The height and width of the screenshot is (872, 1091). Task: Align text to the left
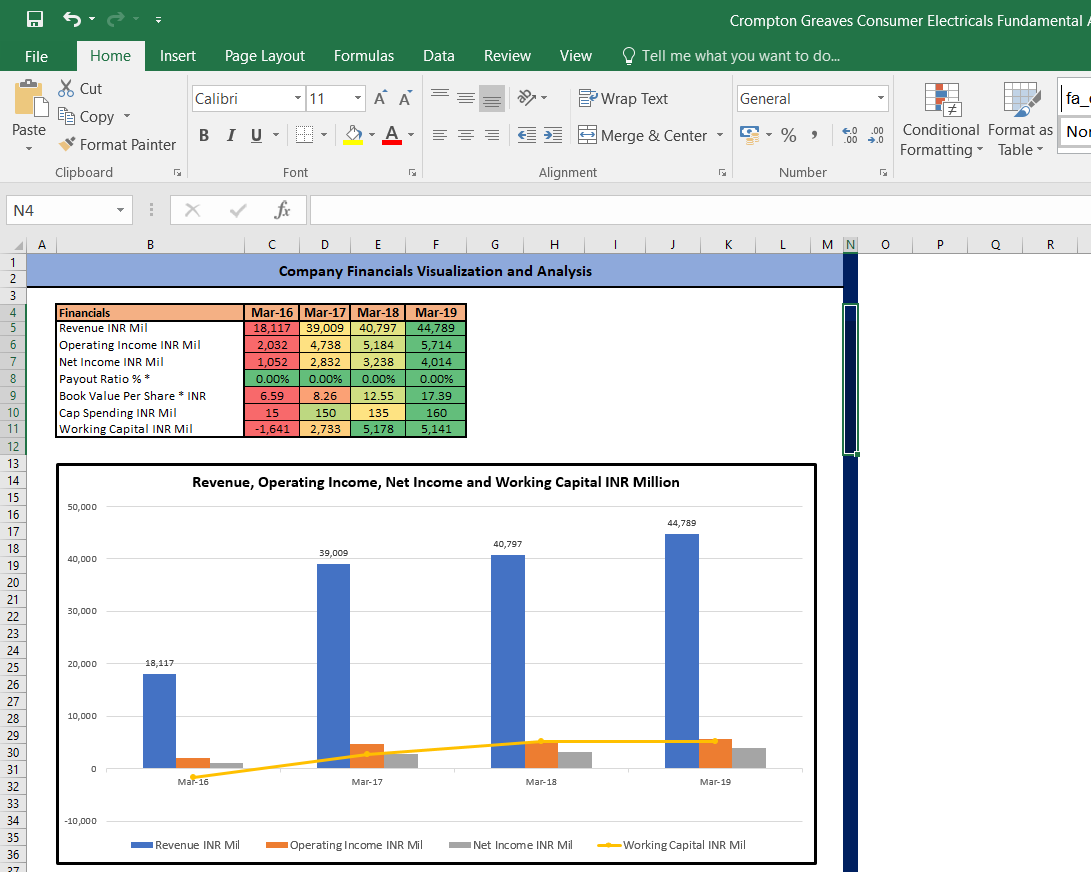tap(440, 135)
